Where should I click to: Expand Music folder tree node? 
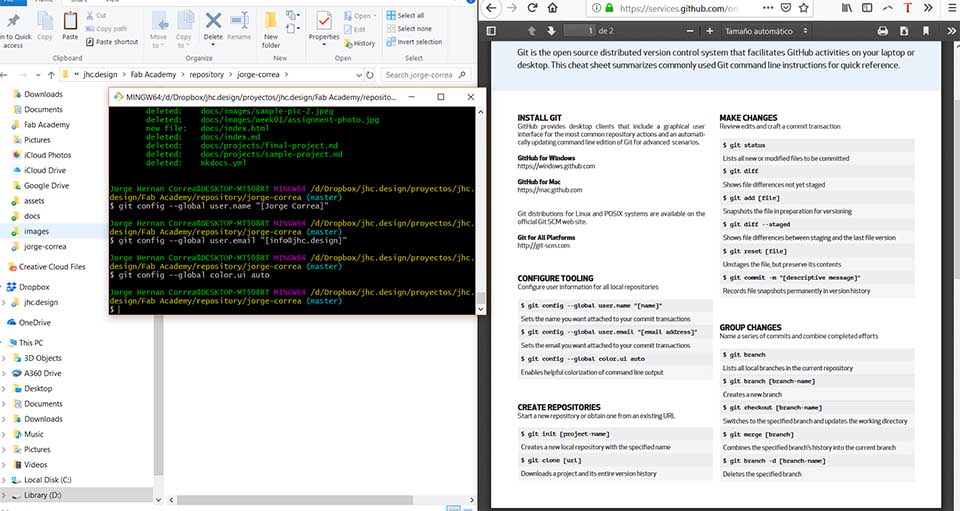[4, 435]
